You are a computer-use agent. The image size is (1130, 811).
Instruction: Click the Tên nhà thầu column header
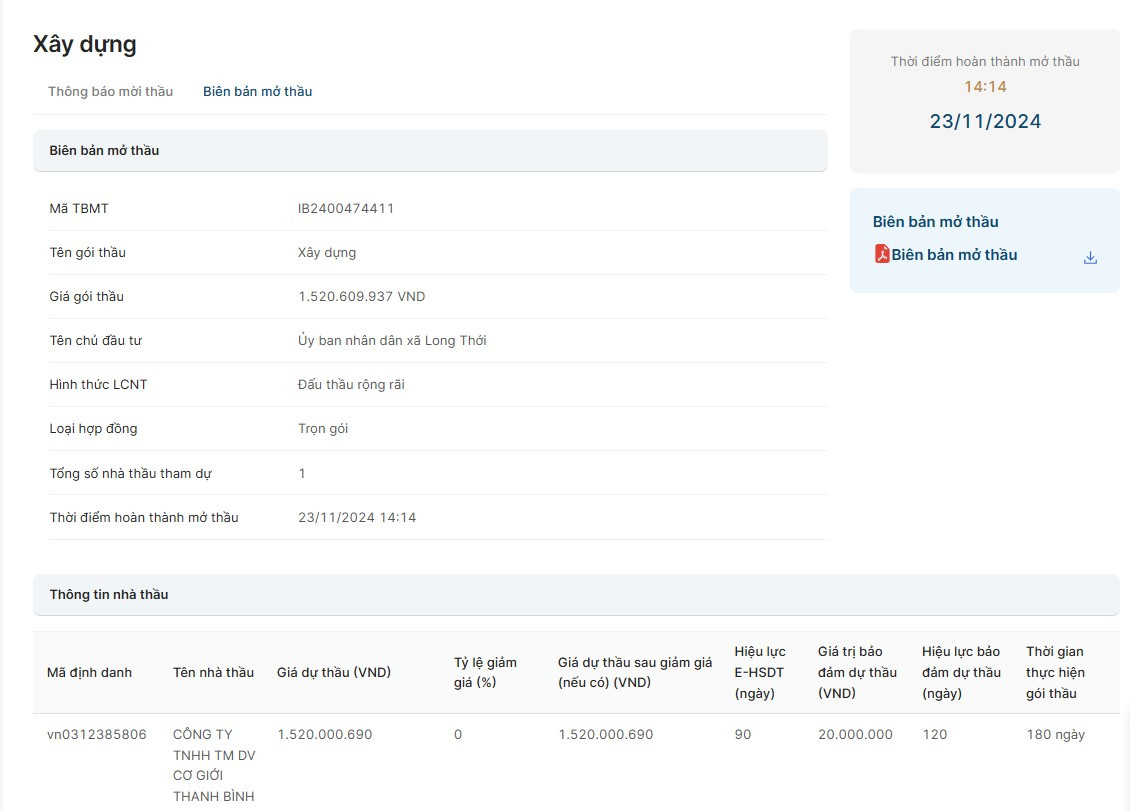pos(213,672)
